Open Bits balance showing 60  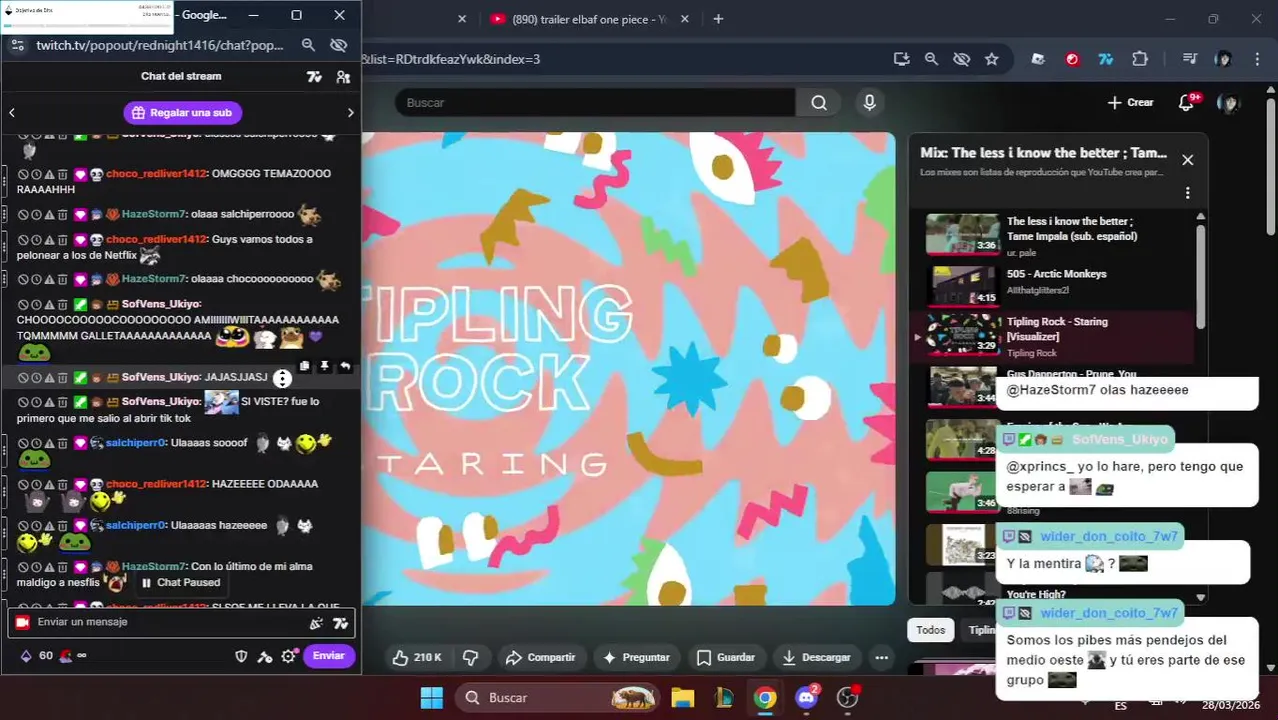click(37, 656)
